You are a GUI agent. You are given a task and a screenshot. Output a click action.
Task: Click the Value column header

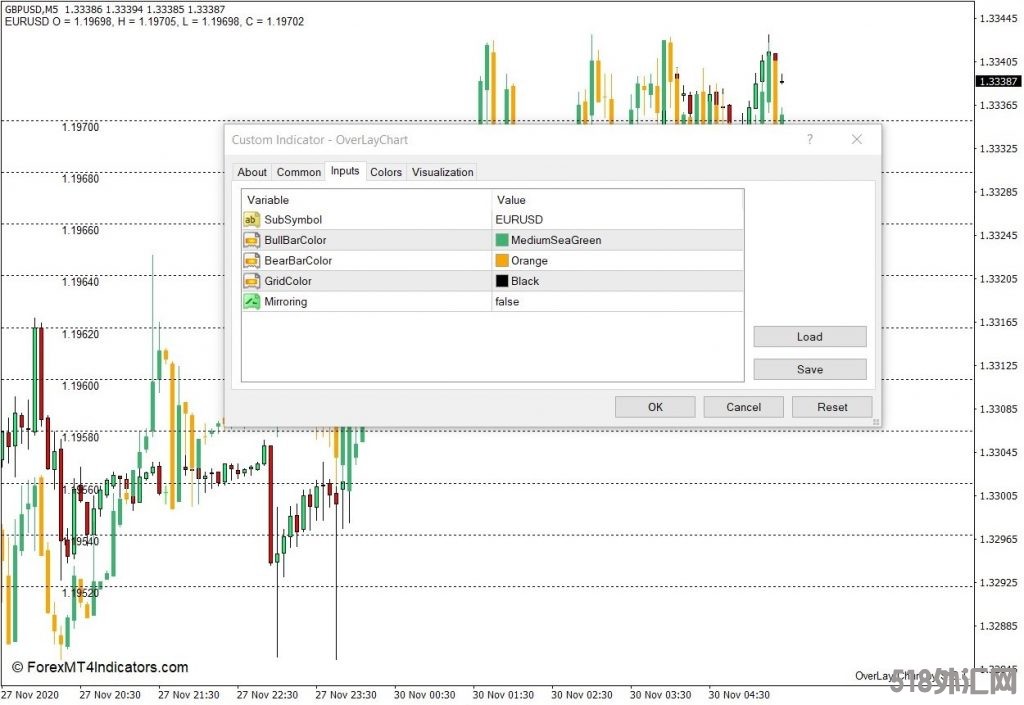pos(511,200)
